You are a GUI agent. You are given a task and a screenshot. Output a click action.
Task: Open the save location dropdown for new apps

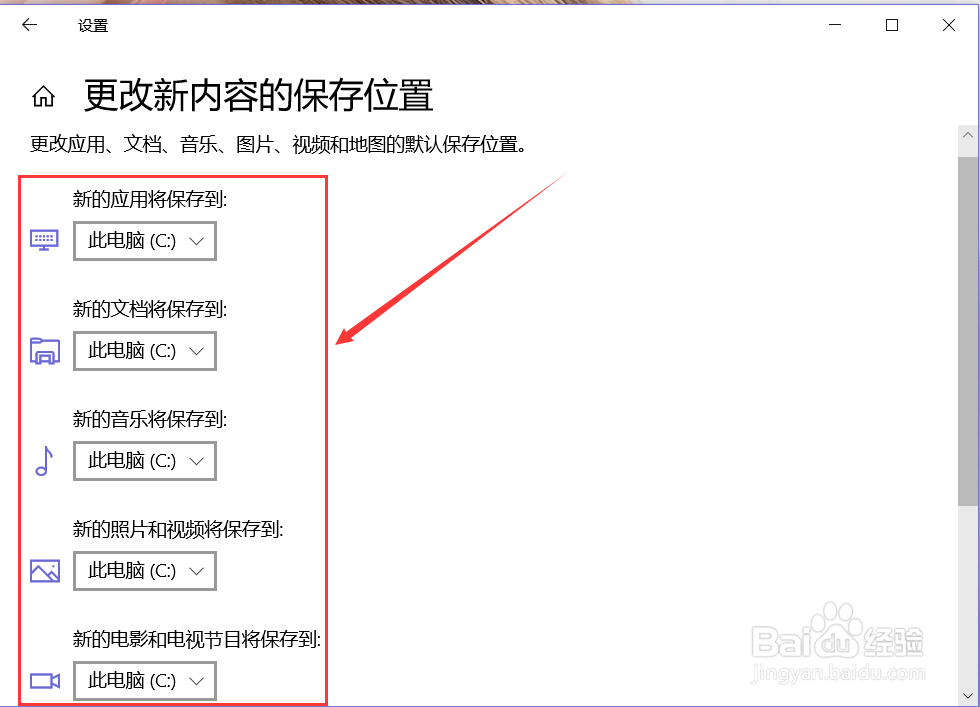click(144, 240)
